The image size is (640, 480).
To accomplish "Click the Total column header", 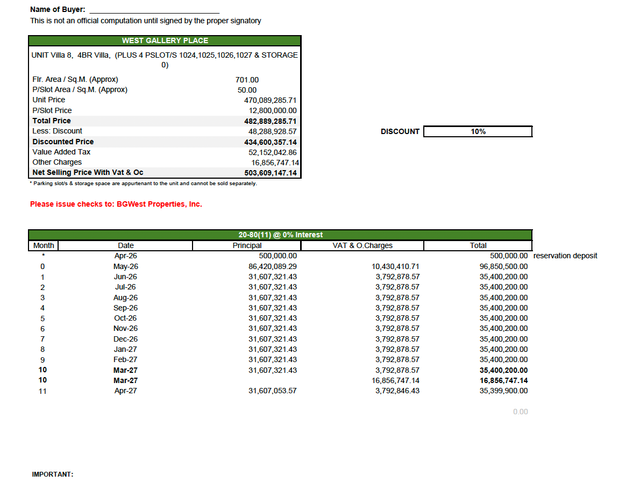I will [x=478, y=245].
